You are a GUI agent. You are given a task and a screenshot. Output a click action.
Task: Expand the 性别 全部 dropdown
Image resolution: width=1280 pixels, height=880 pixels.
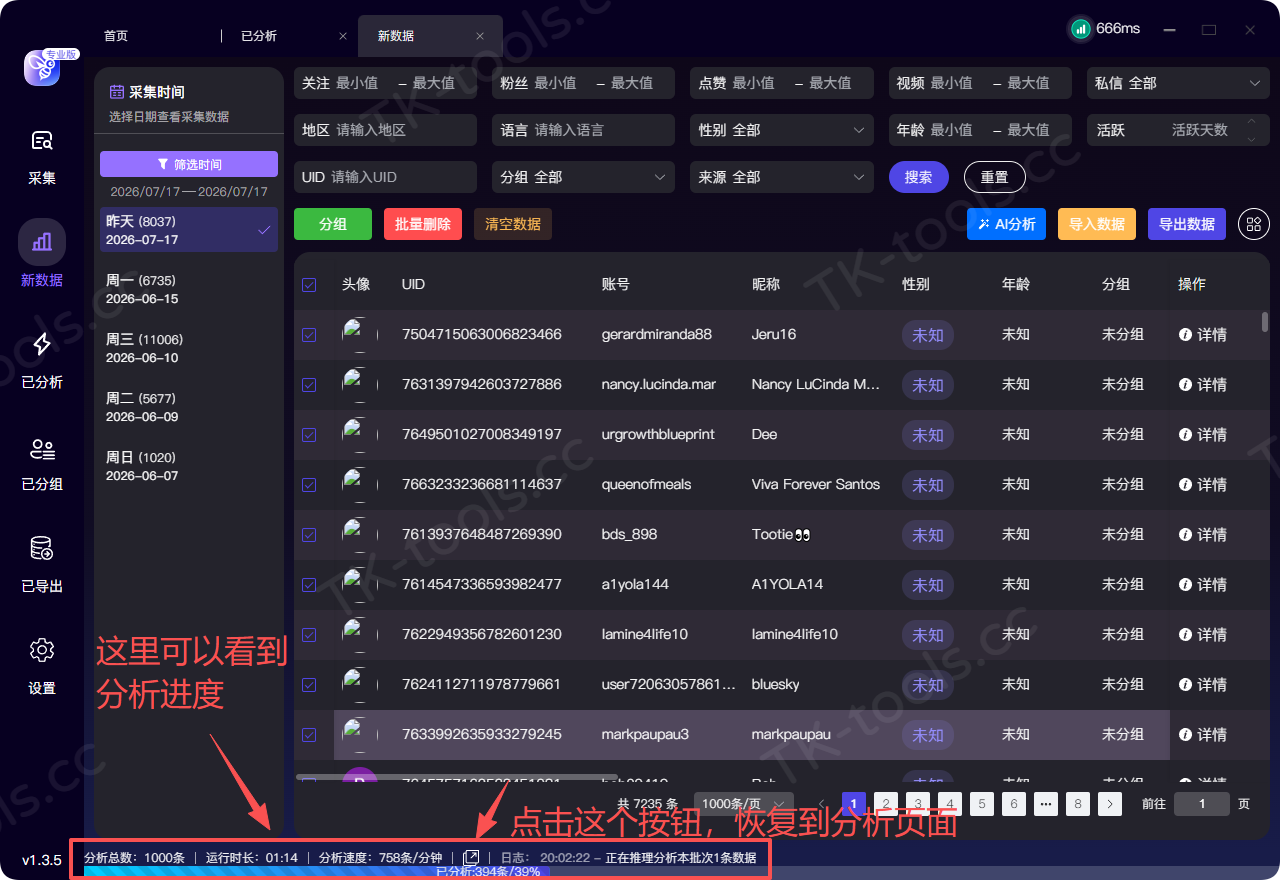[782, 130]
